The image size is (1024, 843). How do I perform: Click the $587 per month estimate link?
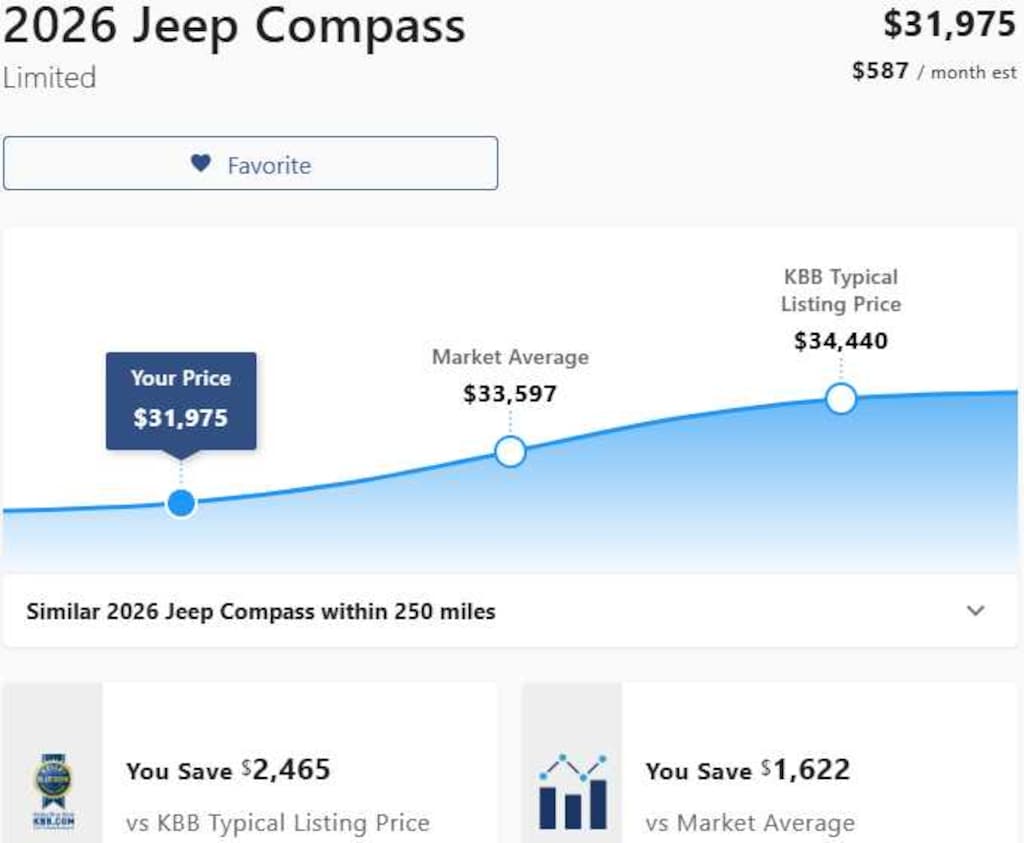(934, 71)
